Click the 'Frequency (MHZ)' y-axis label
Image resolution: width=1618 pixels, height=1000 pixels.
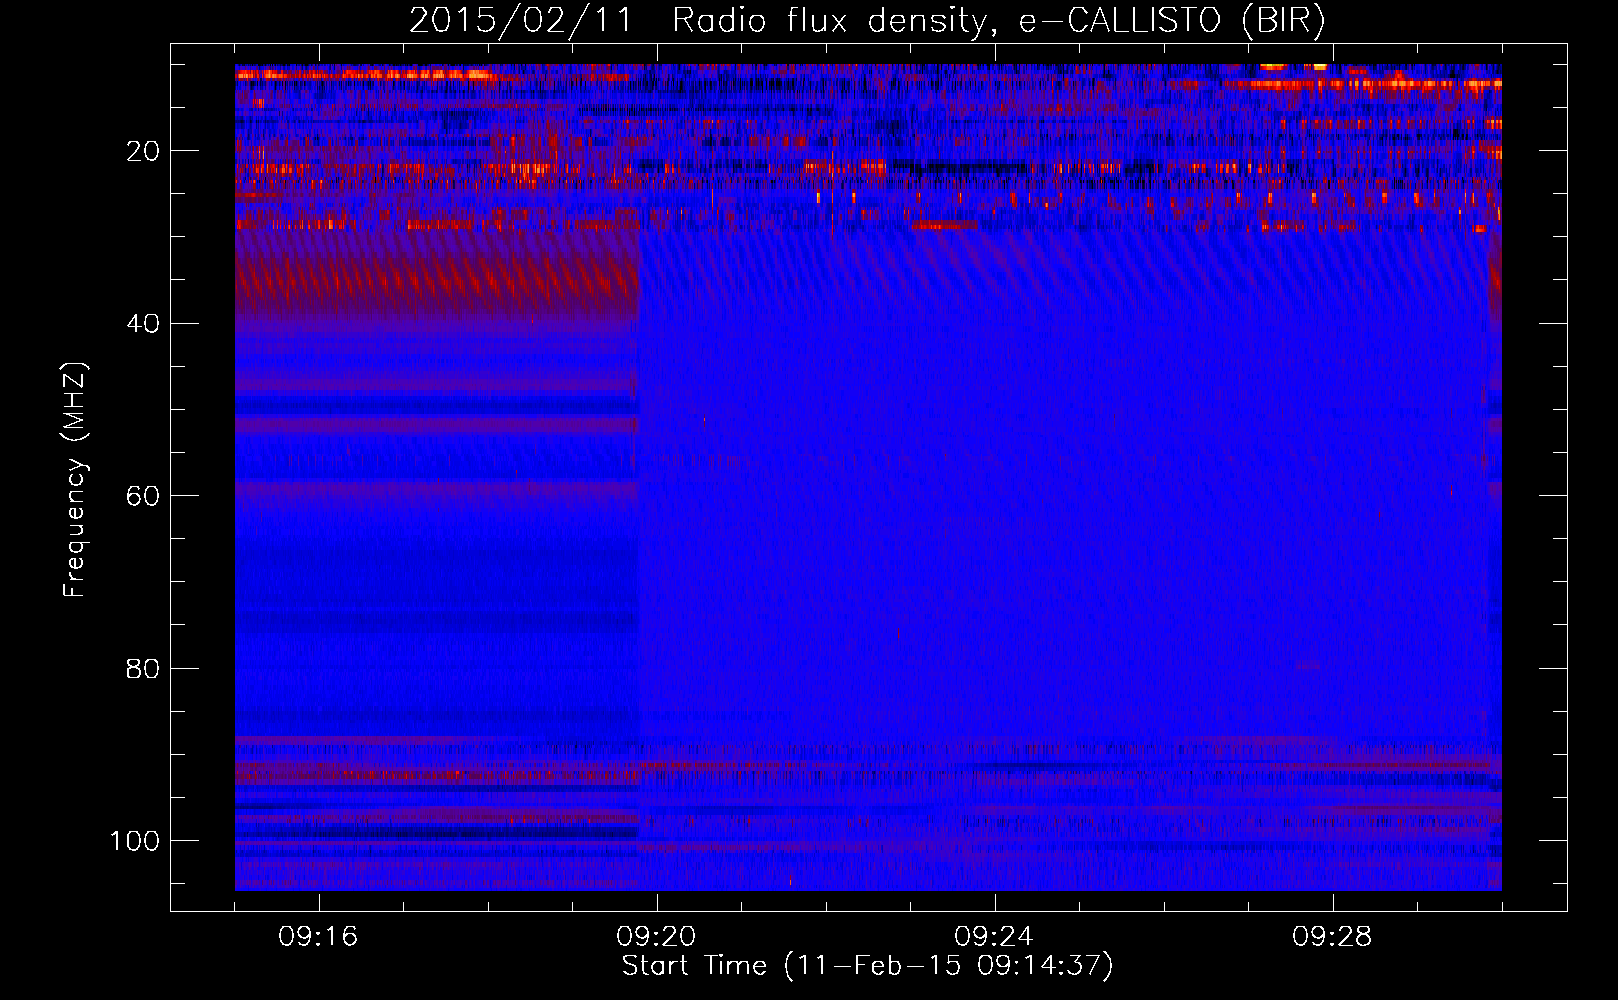(x=75, y=480)
